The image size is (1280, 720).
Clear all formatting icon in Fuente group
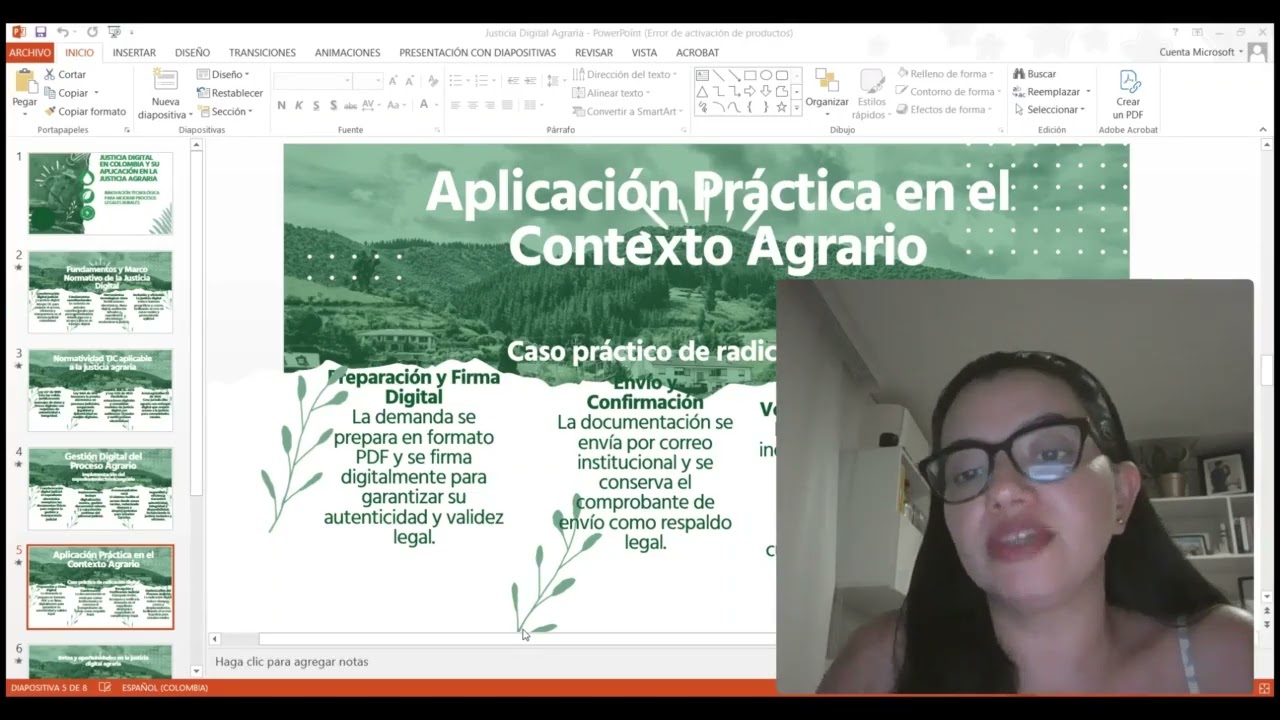[434, 80]
